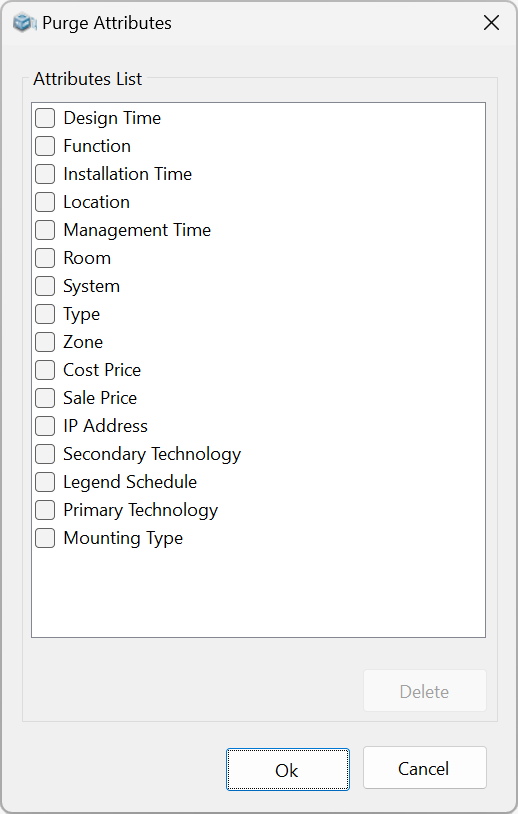The image size is (518, 814).
Task: Enable the Location attribute checkbox
Action: (45, 202)
